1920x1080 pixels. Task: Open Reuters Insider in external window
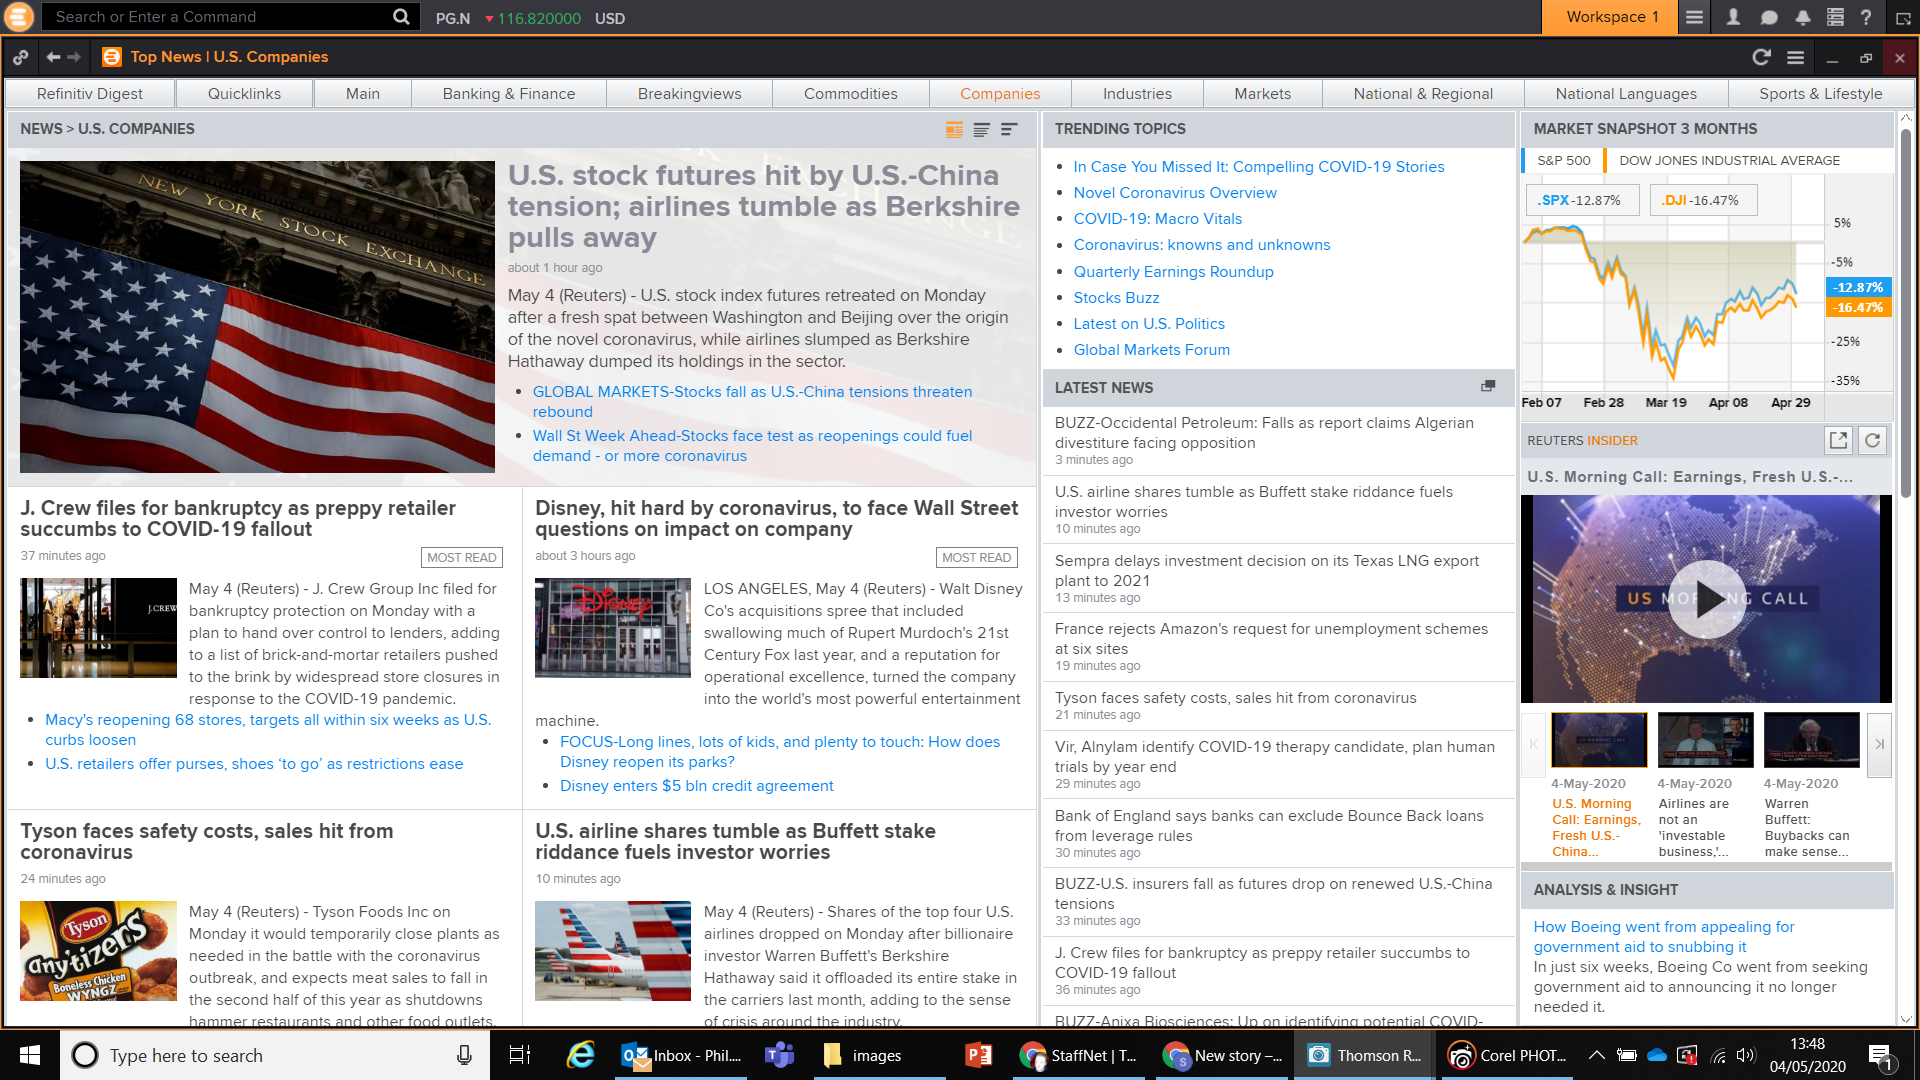(1838, 440)
